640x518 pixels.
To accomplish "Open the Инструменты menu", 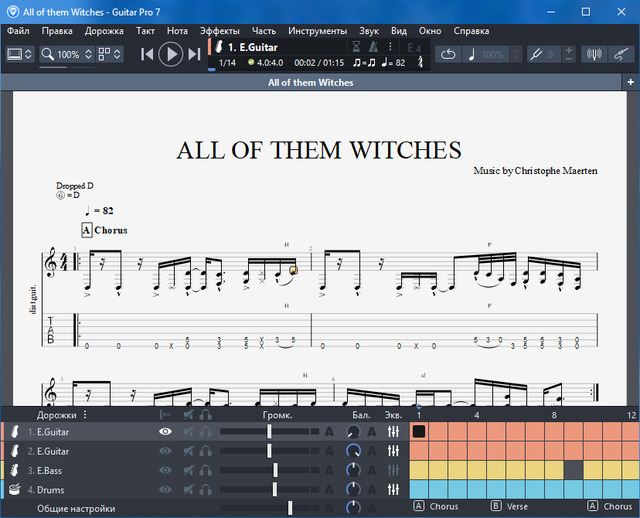I will 317,31.
